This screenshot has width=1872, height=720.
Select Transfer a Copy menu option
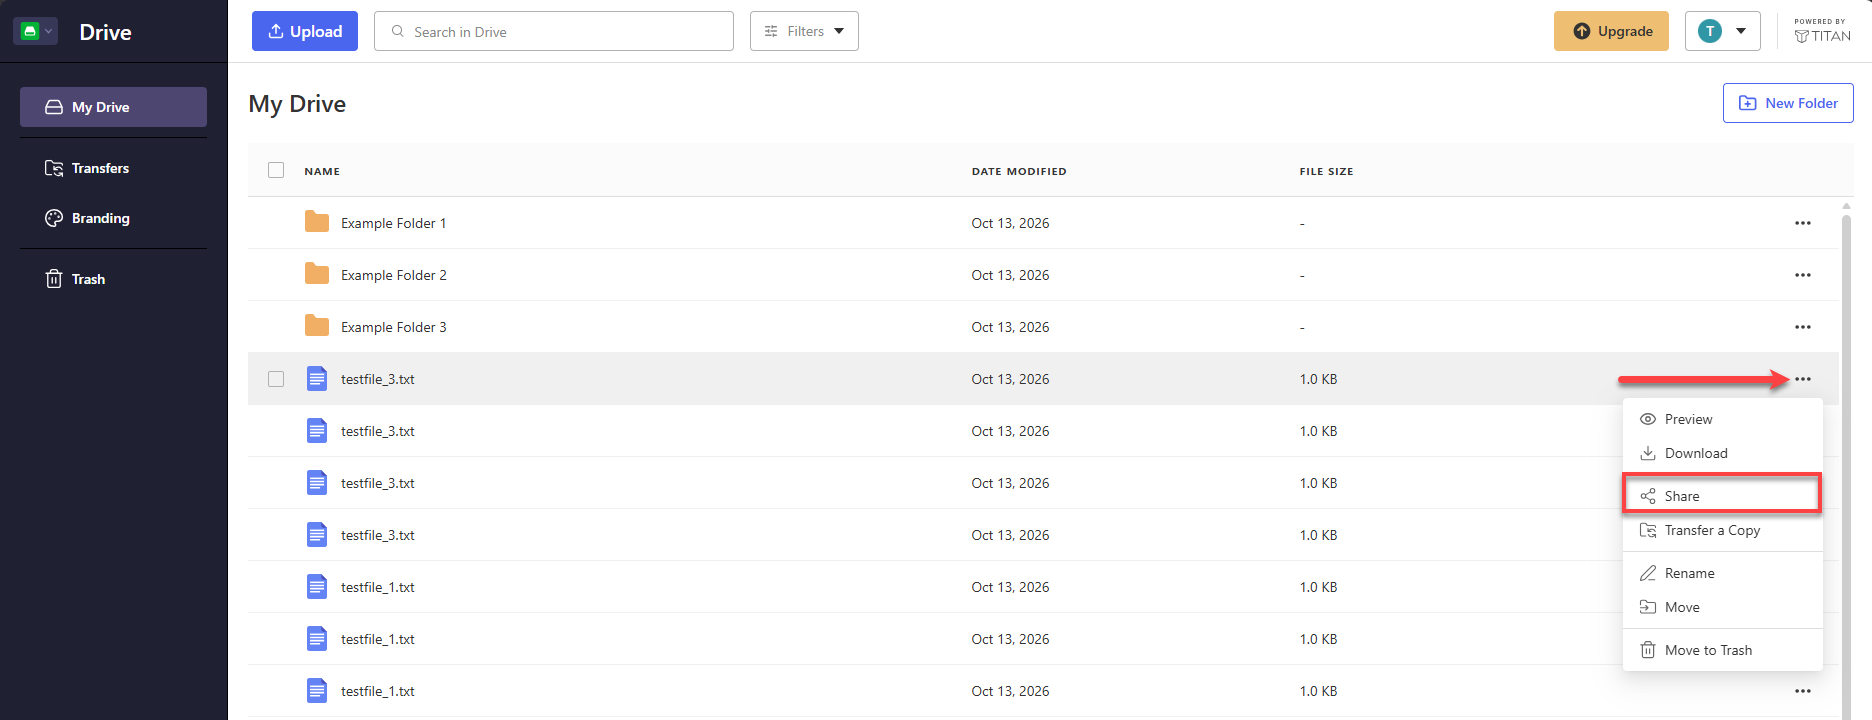click(1722, 530)
